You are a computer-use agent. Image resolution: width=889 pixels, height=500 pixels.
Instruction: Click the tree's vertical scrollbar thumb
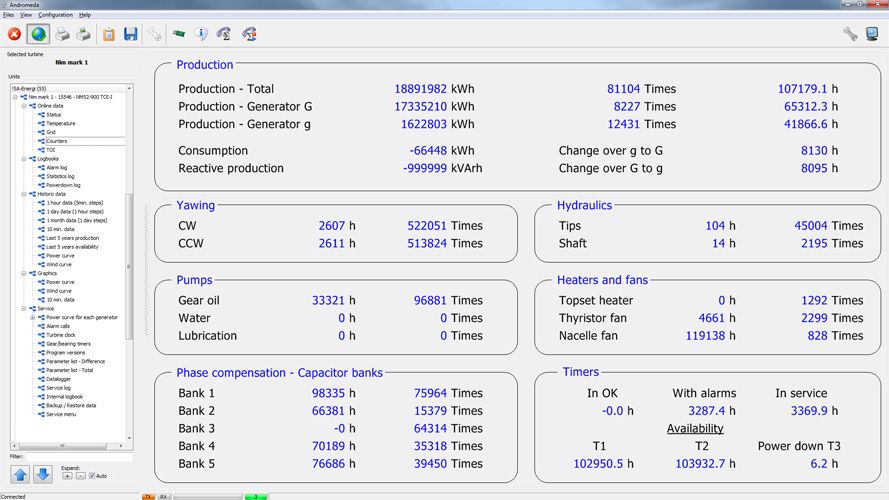coord(129,266)
